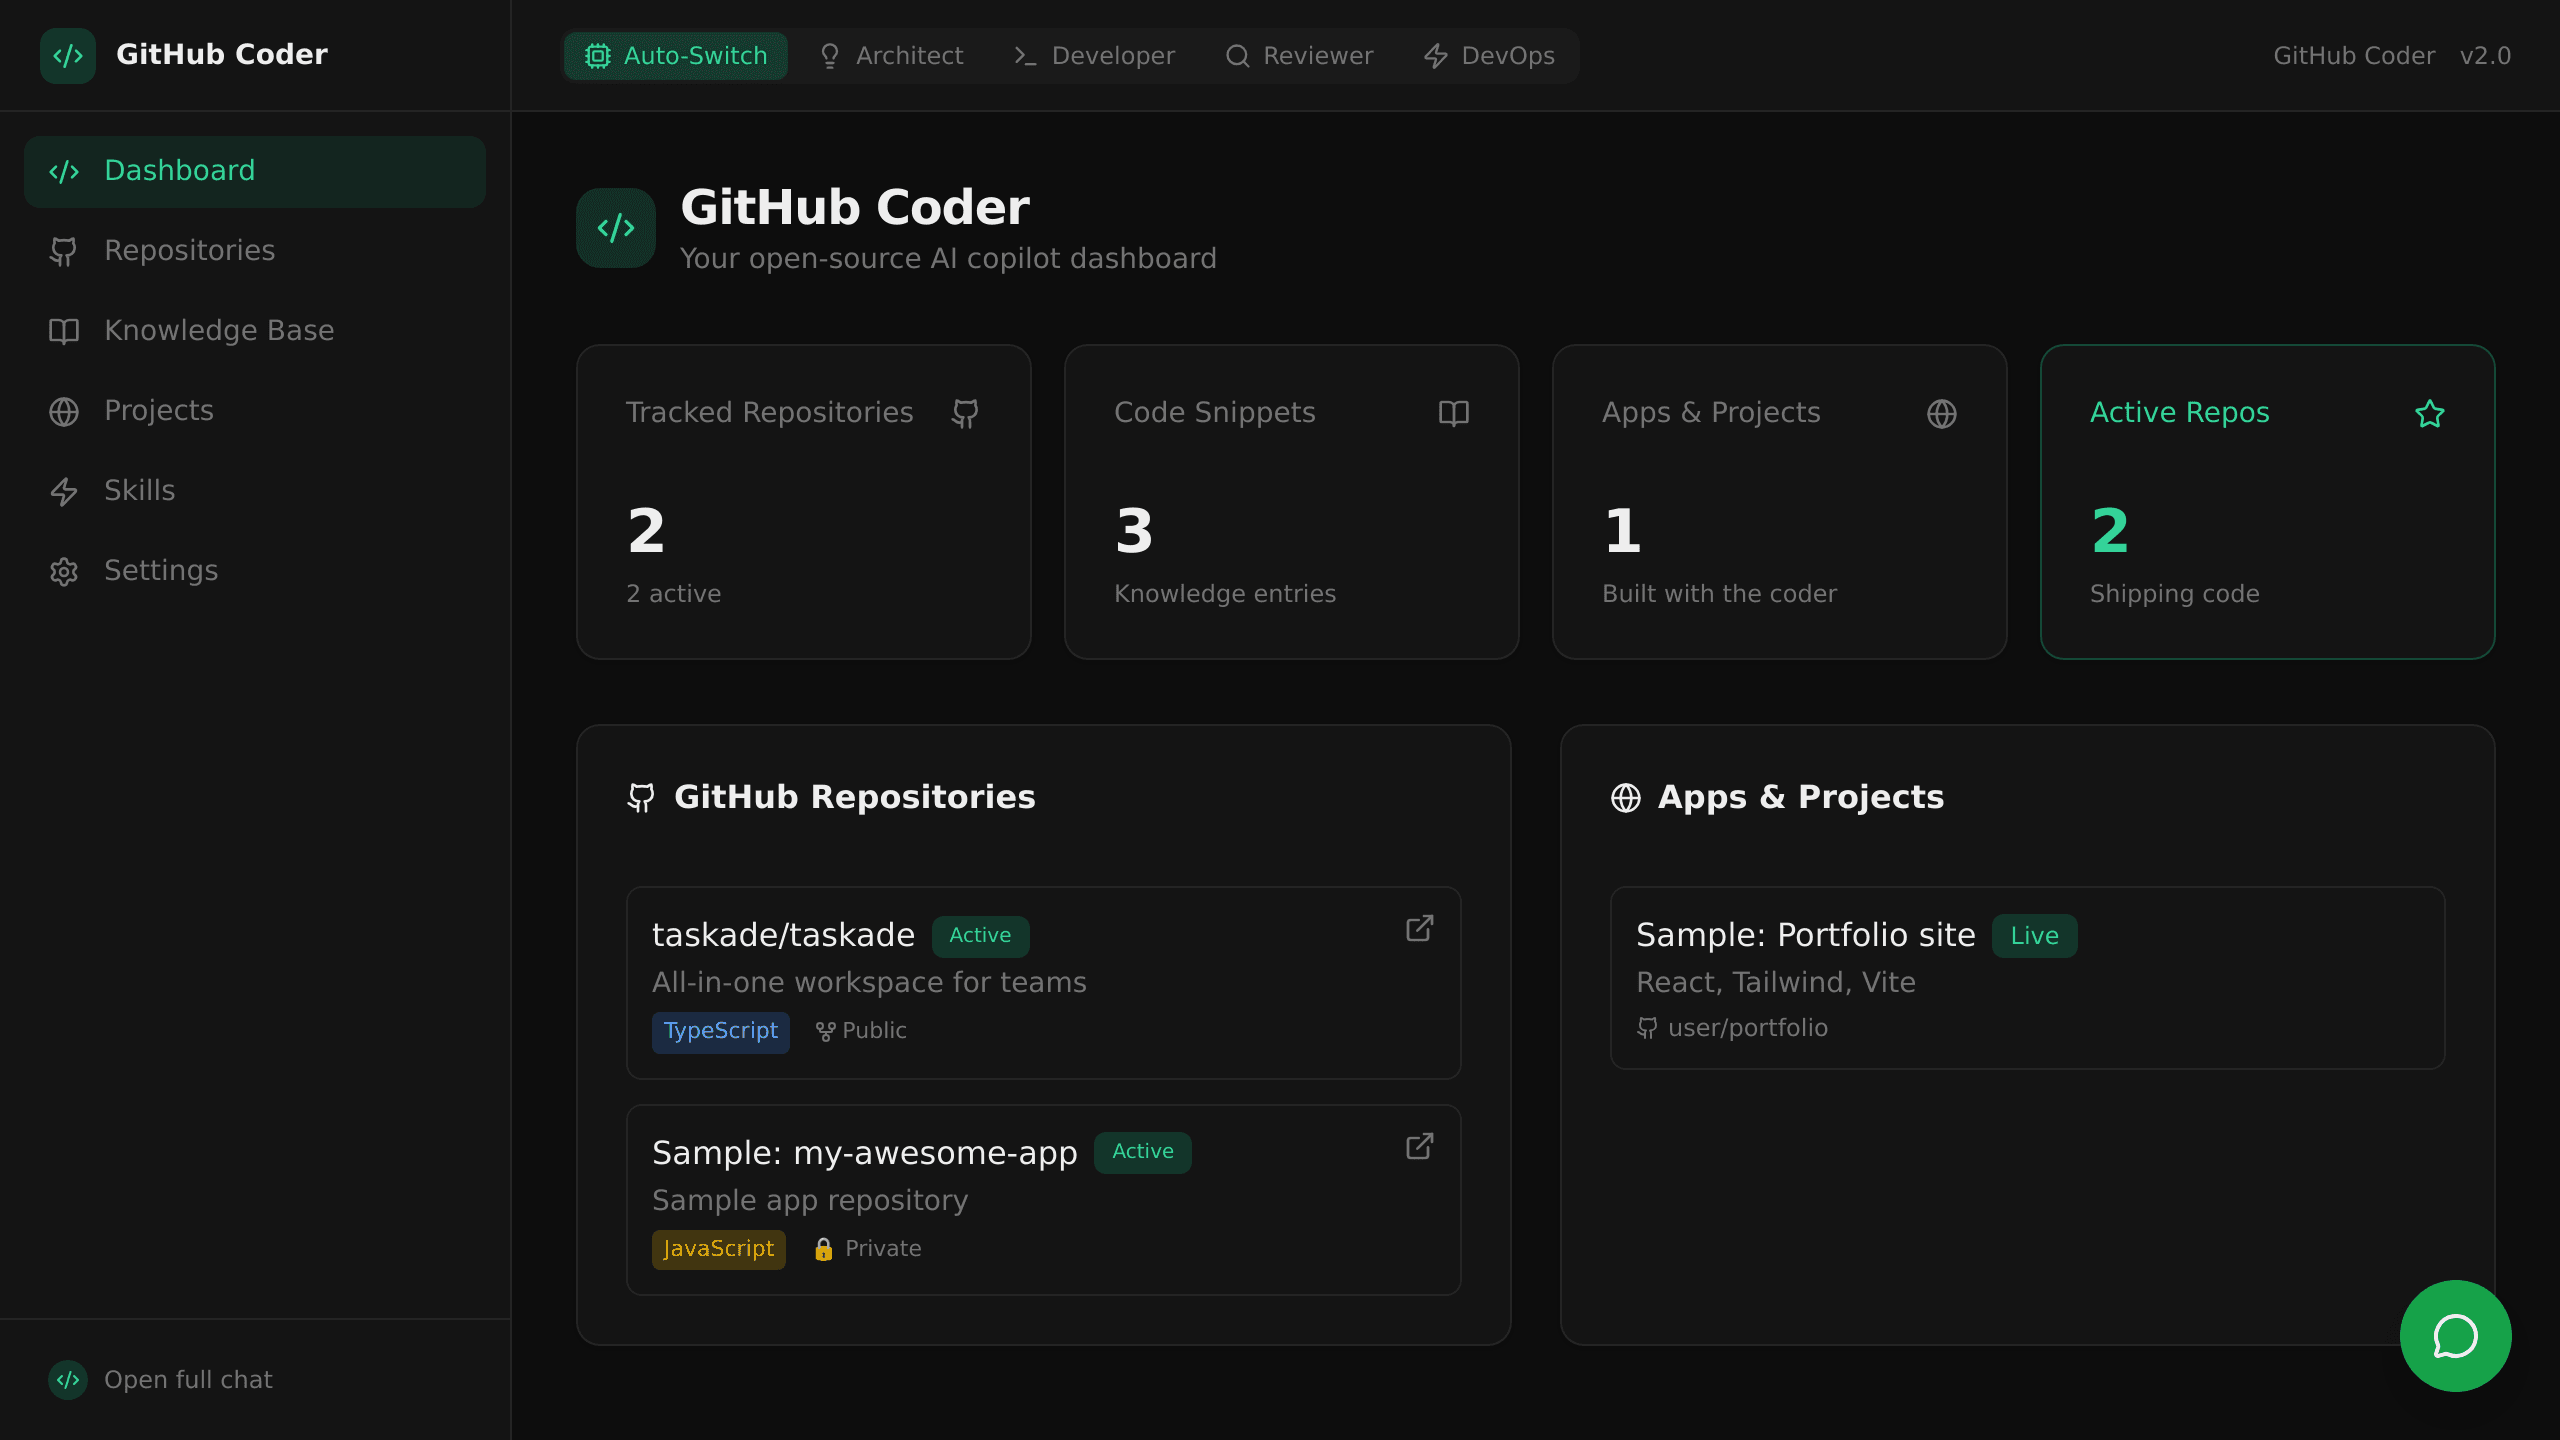Click the book icon in Code Snippets card
This screenshot has width=2560, height=1440.
[x=1454, y=414]
